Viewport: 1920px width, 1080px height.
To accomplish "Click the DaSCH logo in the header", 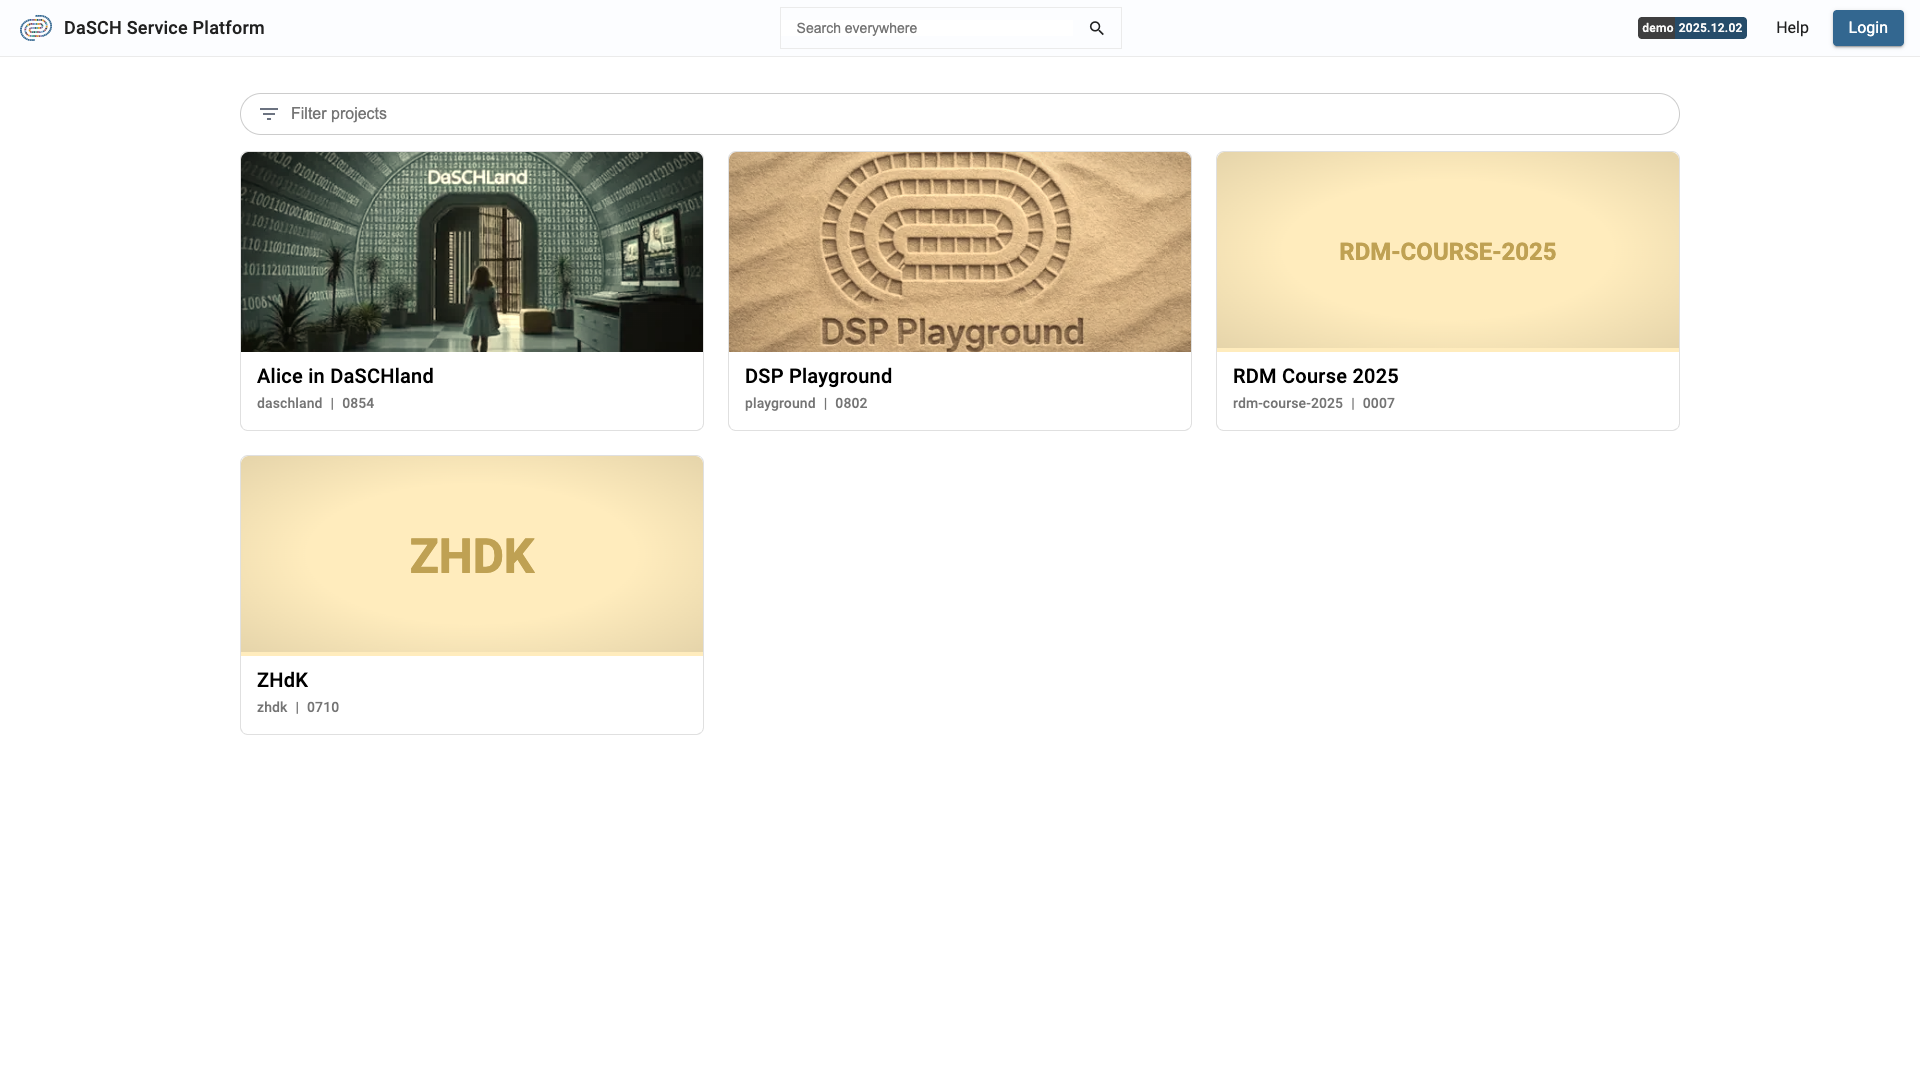I will [36, 28].
